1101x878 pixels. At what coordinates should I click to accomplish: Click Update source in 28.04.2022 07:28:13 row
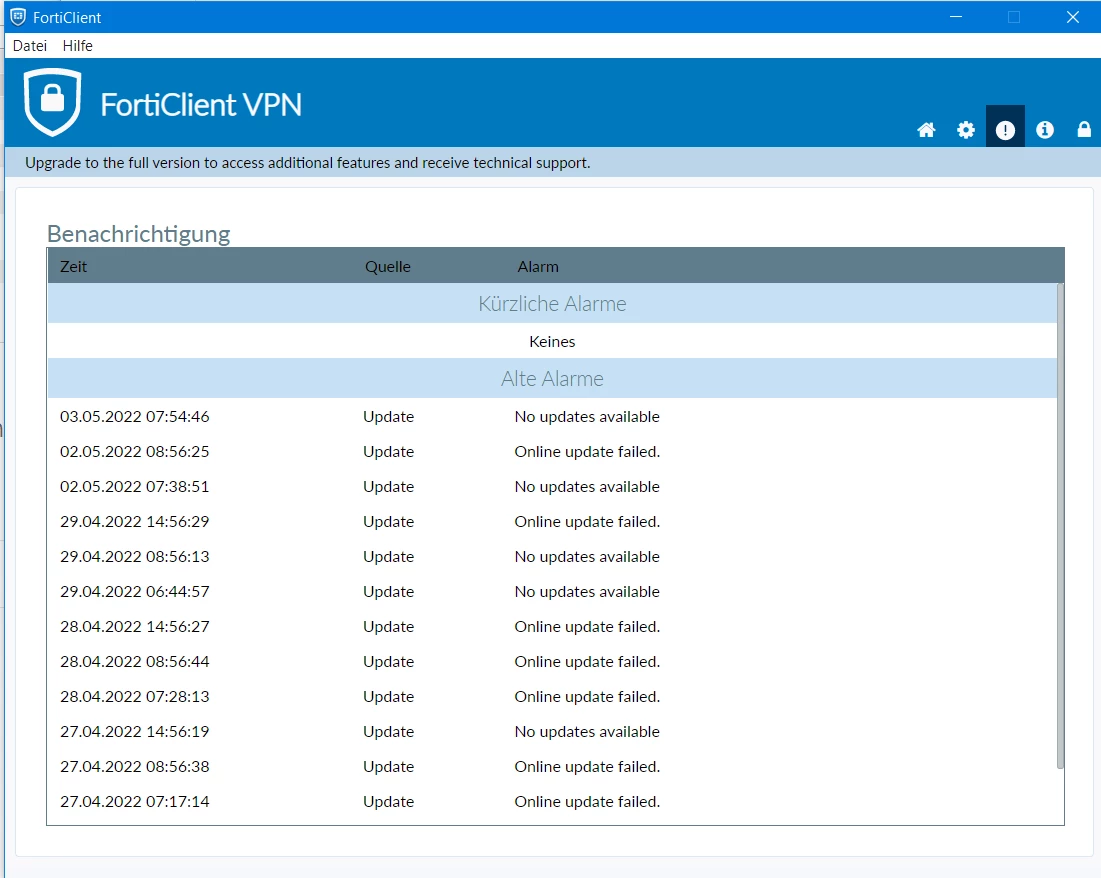[x=388, y=697]
